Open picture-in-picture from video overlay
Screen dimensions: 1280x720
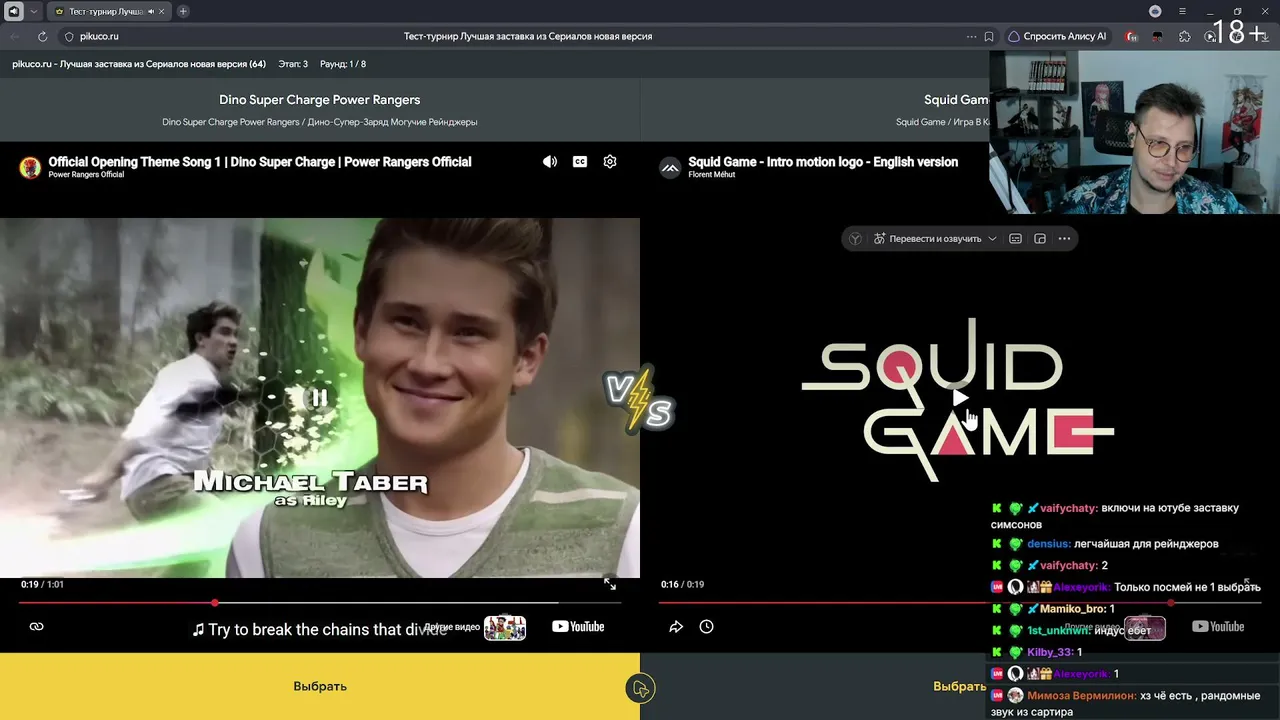(x=1040, y=239)
